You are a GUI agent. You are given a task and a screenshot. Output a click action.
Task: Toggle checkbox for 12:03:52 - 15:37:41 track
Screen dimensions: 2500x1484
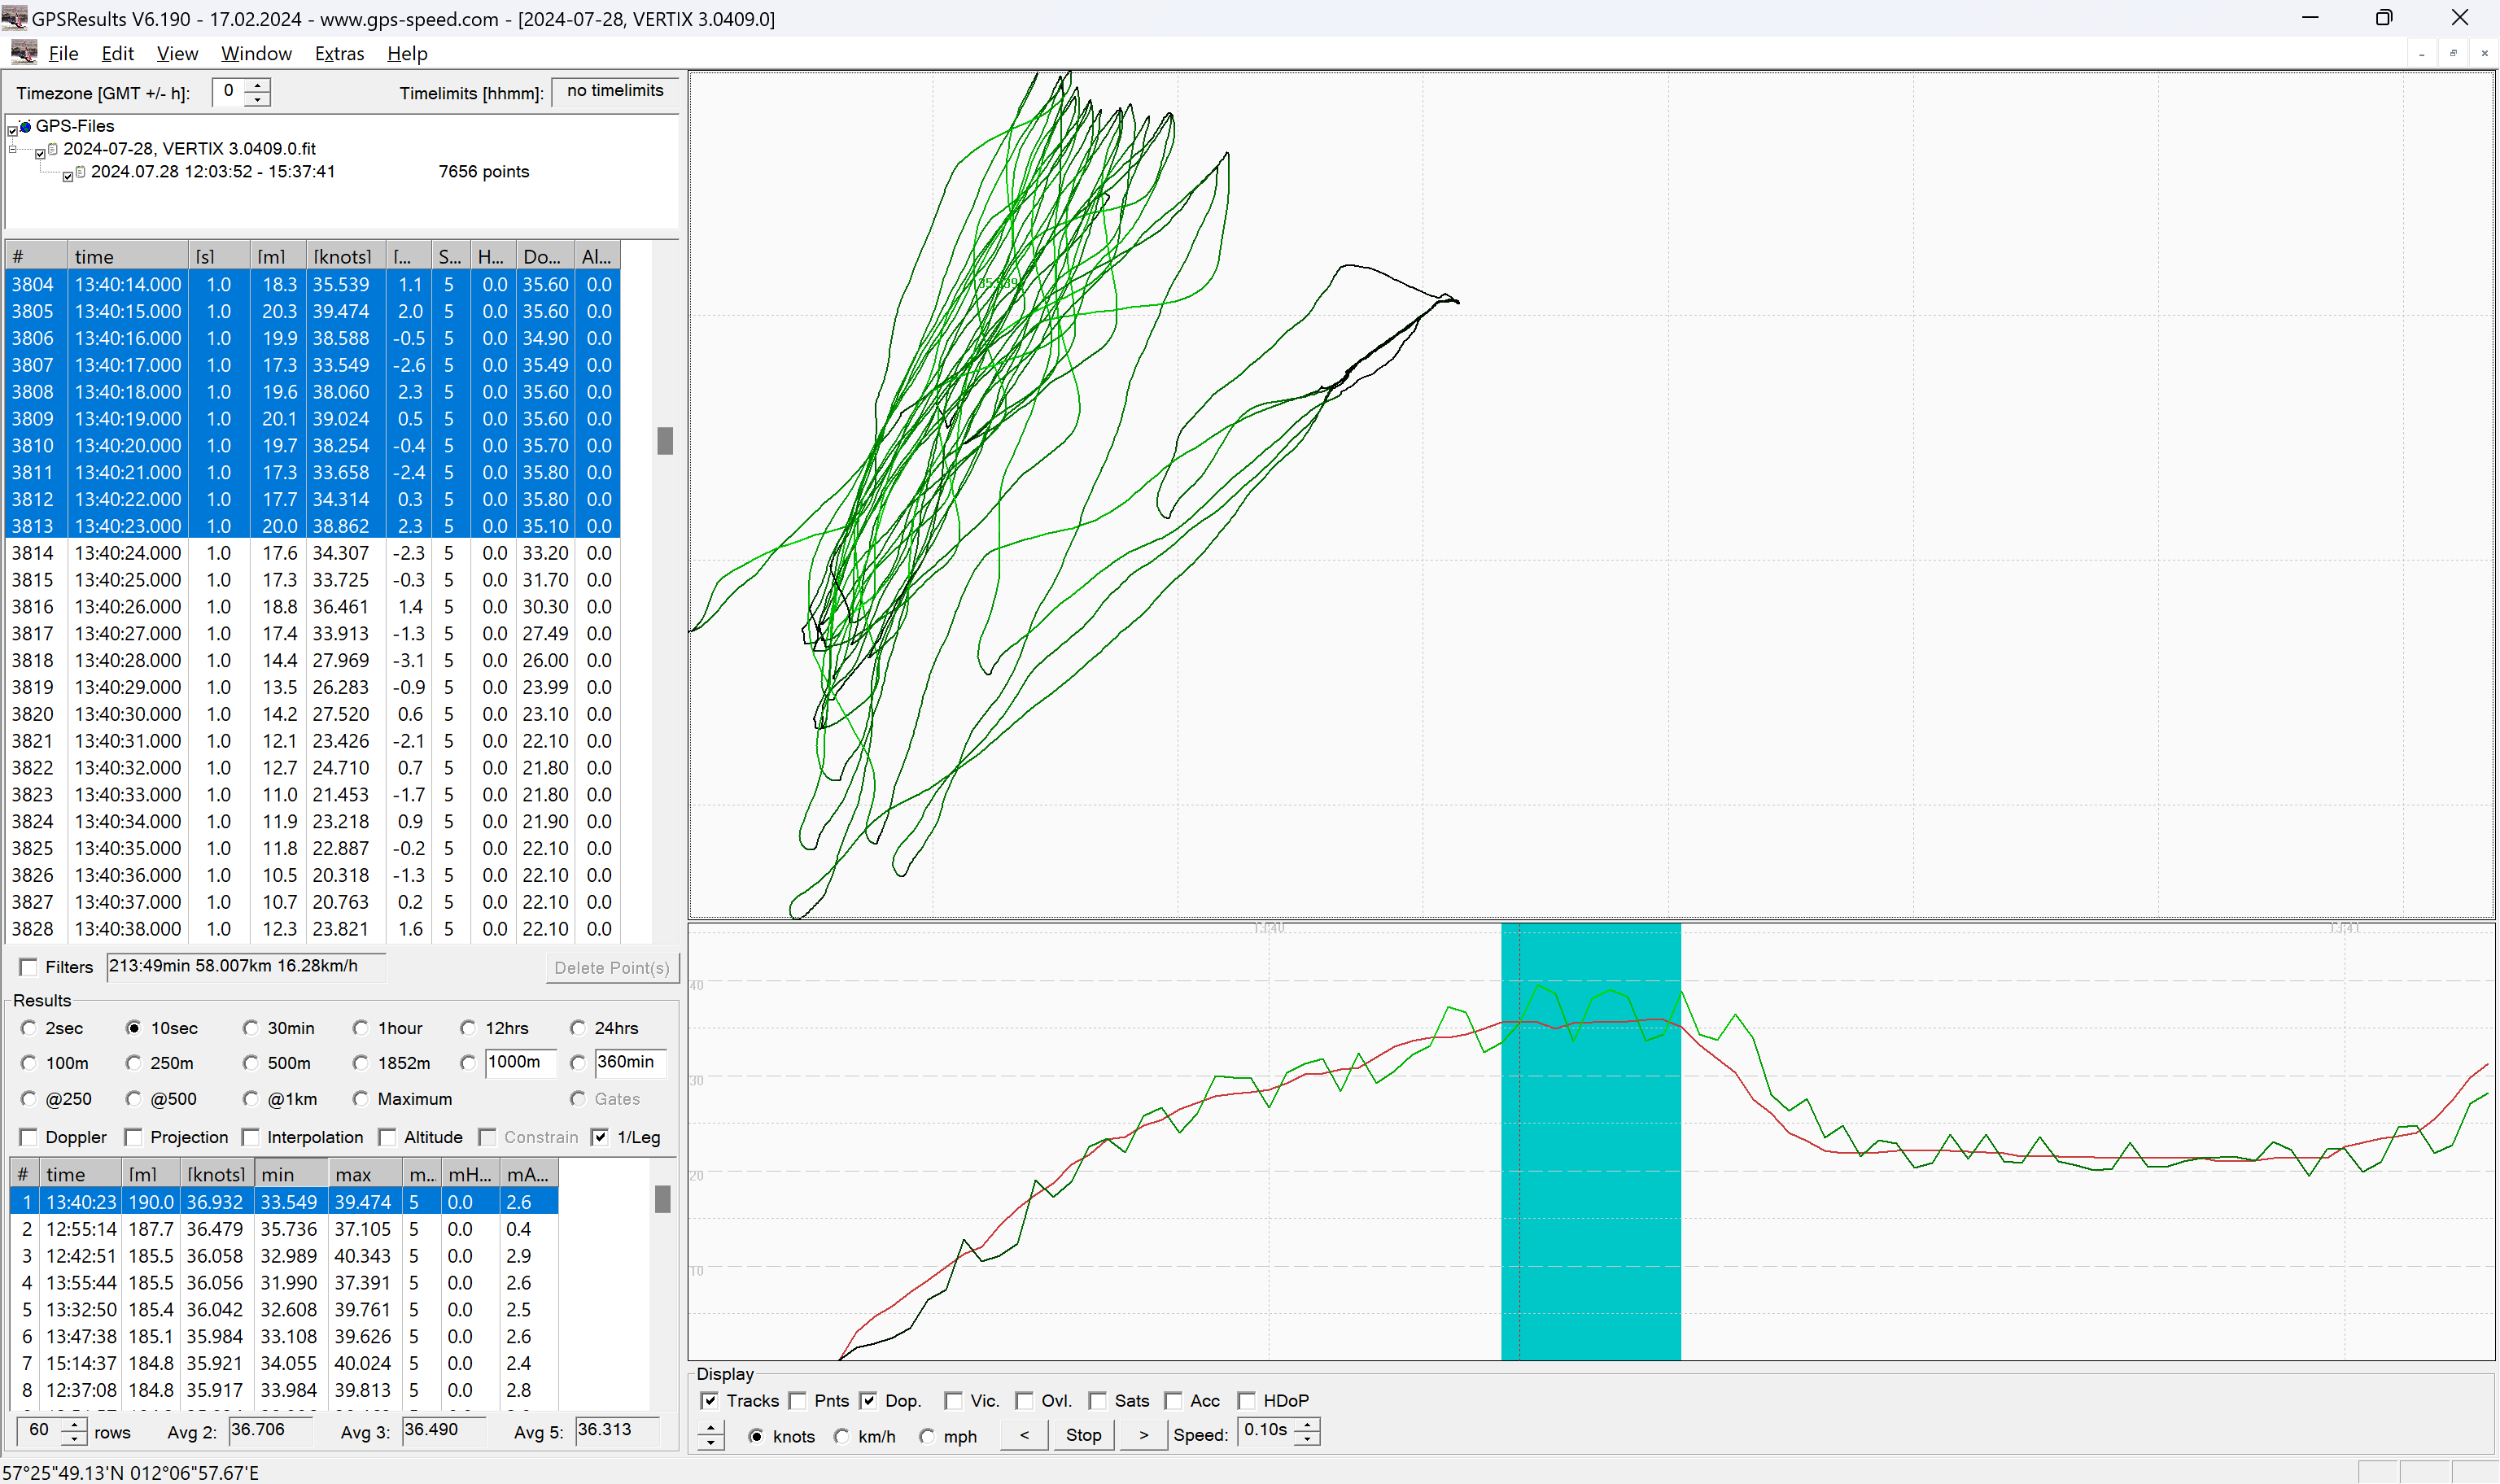coord(67,176)
